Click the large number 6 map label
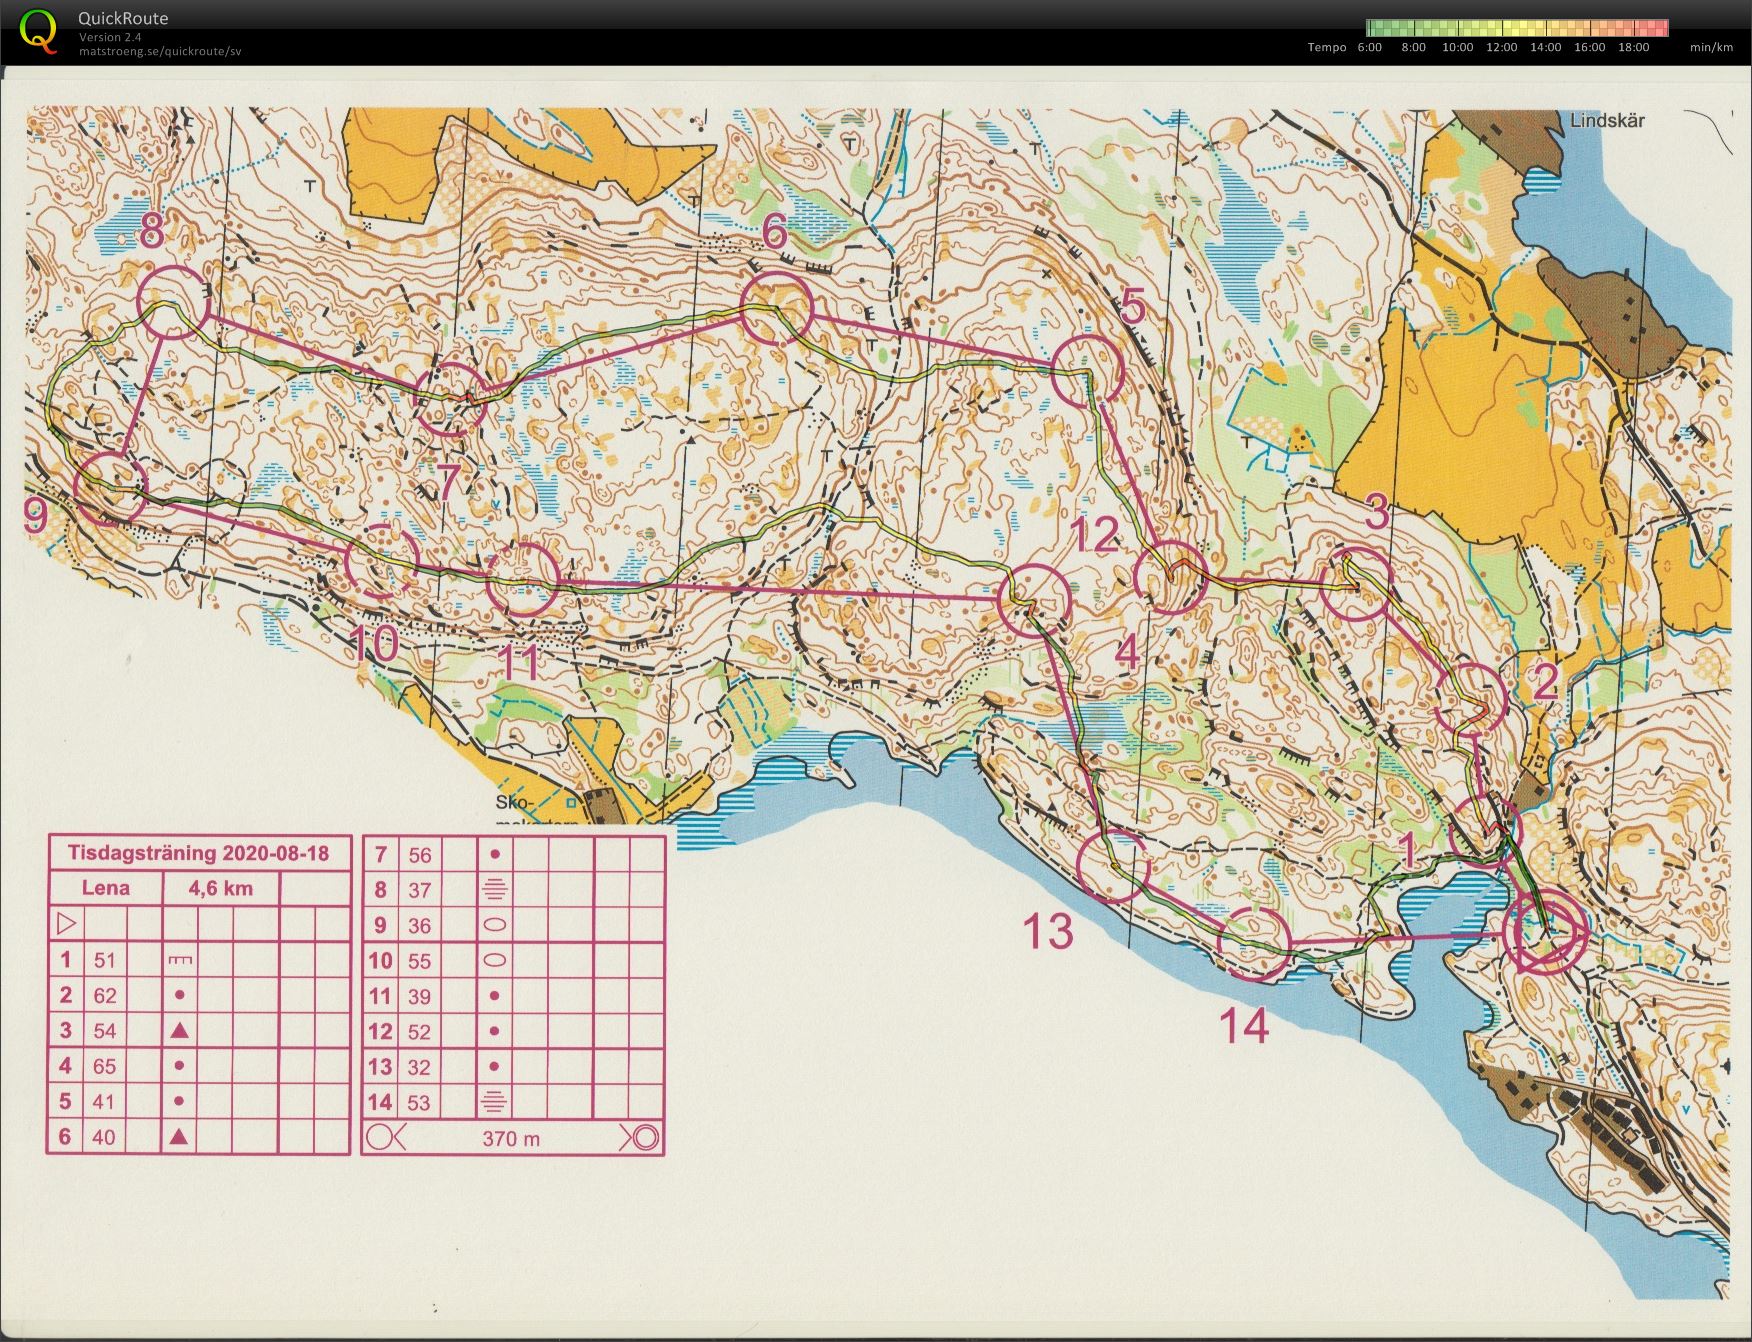The image size is (1752, 1342). click(x=775, y=231)
